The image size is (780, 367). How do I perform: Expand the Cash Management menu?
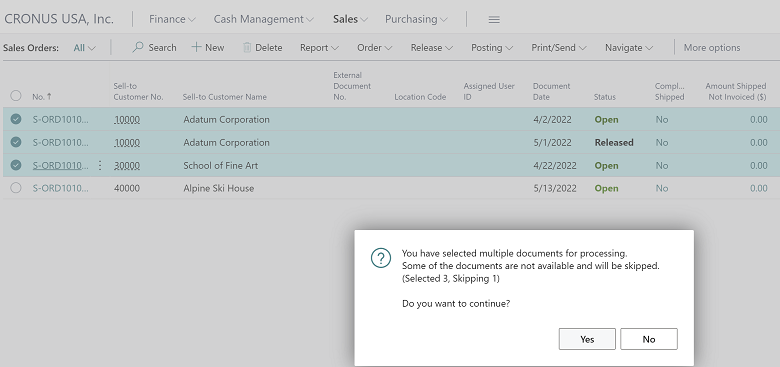tap(264, 19)
